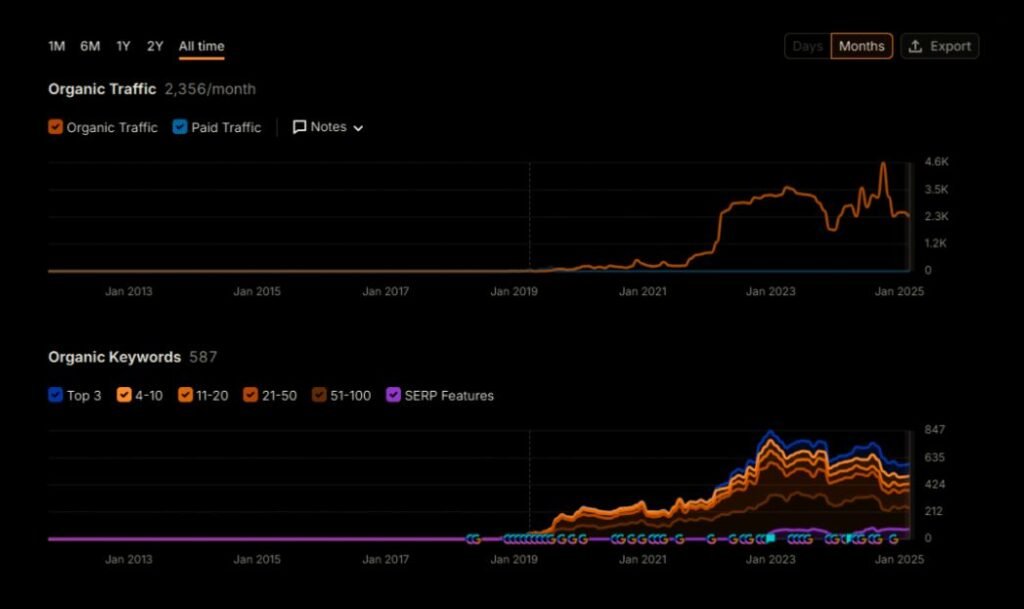1024x609 pixels.
Task: Hide the 11-20 keyword positions series
Action: (x=185, y=395)
